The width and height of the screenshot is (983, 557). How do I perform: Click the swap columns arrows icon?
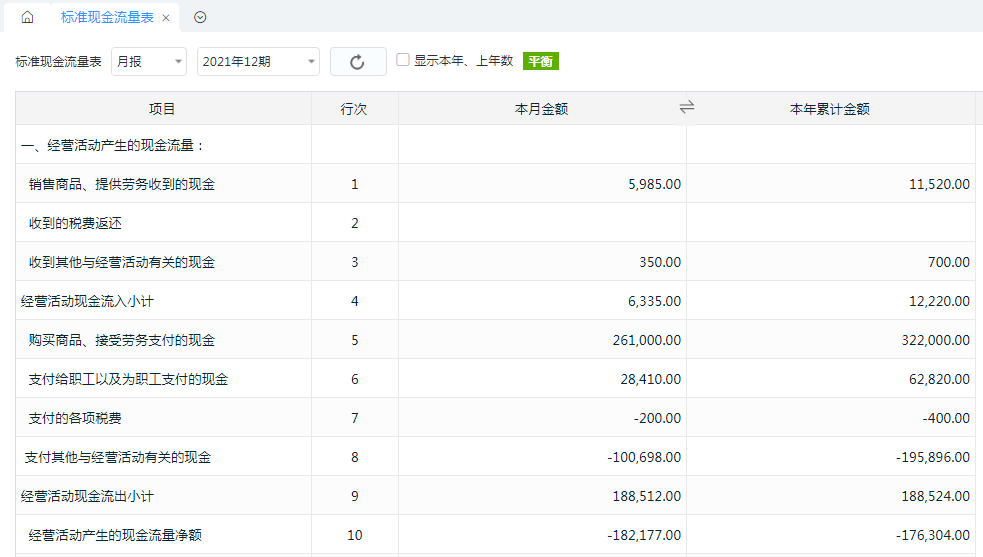(687, 107)
